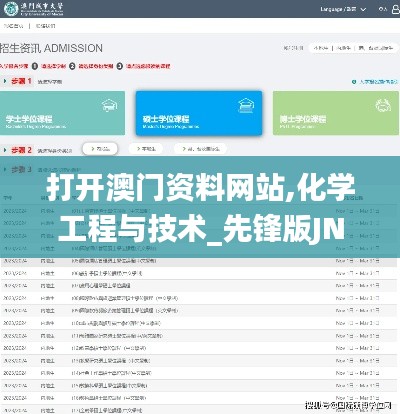Open the green help link right of Step 1
The height and width of the screenshot is (414, 400).
point(375,82)
